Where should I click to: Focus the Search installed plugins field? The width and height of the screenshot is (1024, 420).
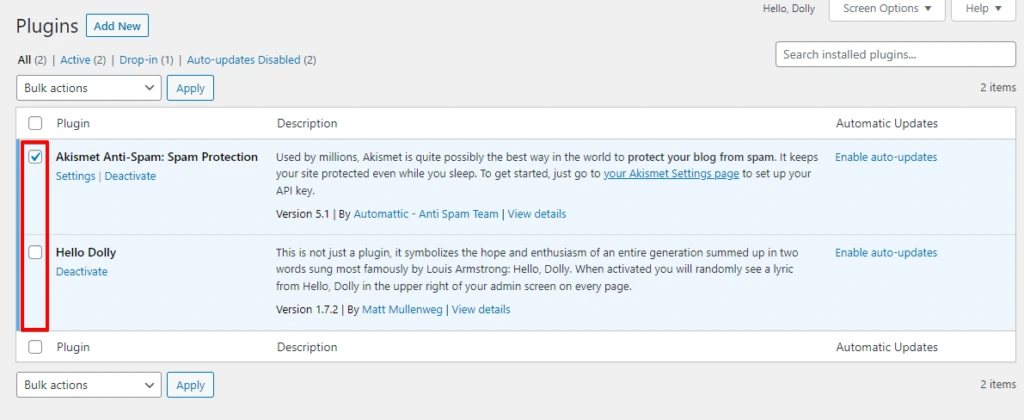pos(895,54)
